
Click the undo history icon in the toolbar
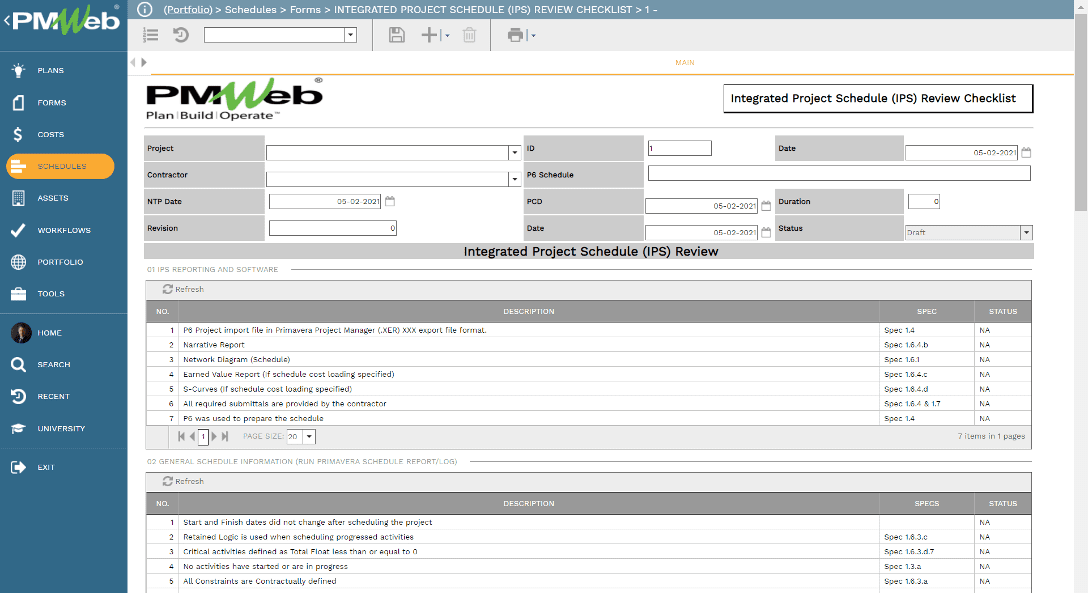click(180, 34)
